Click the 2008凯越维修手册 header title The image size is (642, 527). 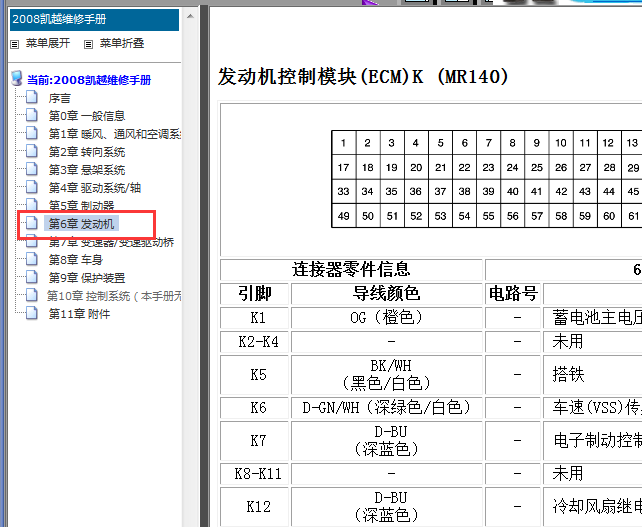tap(59, 19)
